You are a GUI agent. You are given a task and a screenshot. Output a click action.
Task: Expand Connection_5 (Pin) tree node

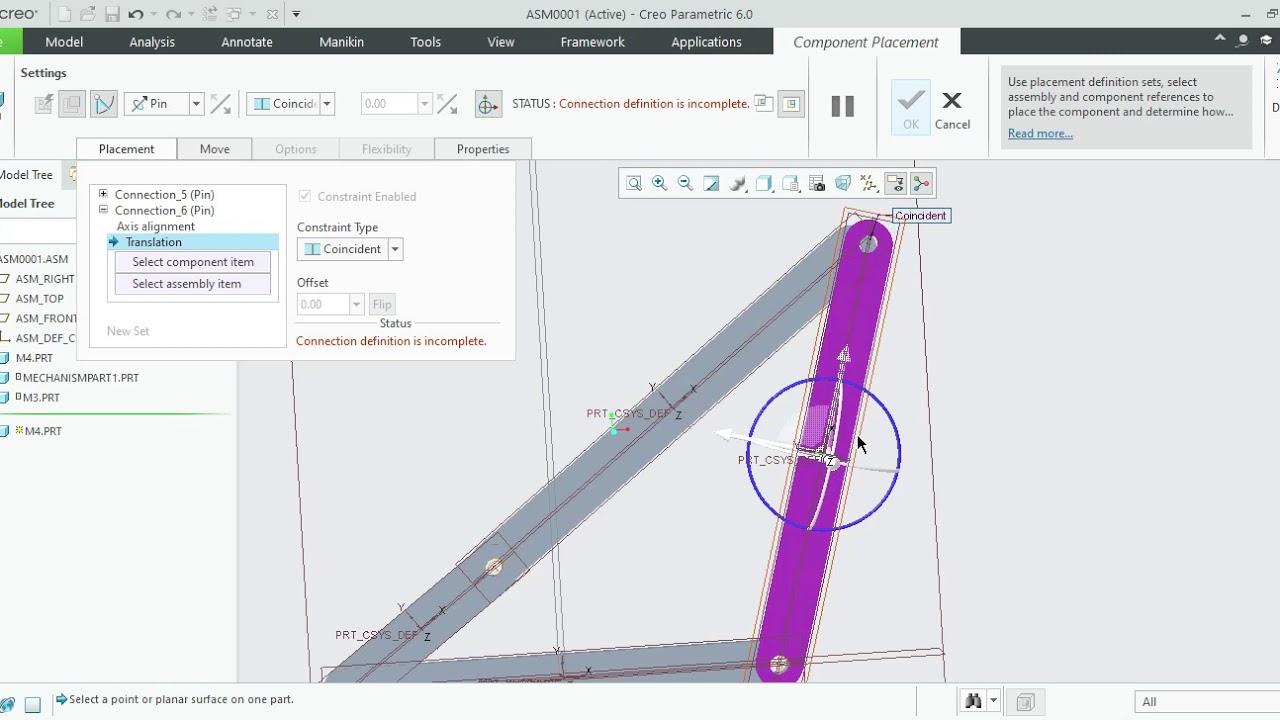(x=103, y=194)
